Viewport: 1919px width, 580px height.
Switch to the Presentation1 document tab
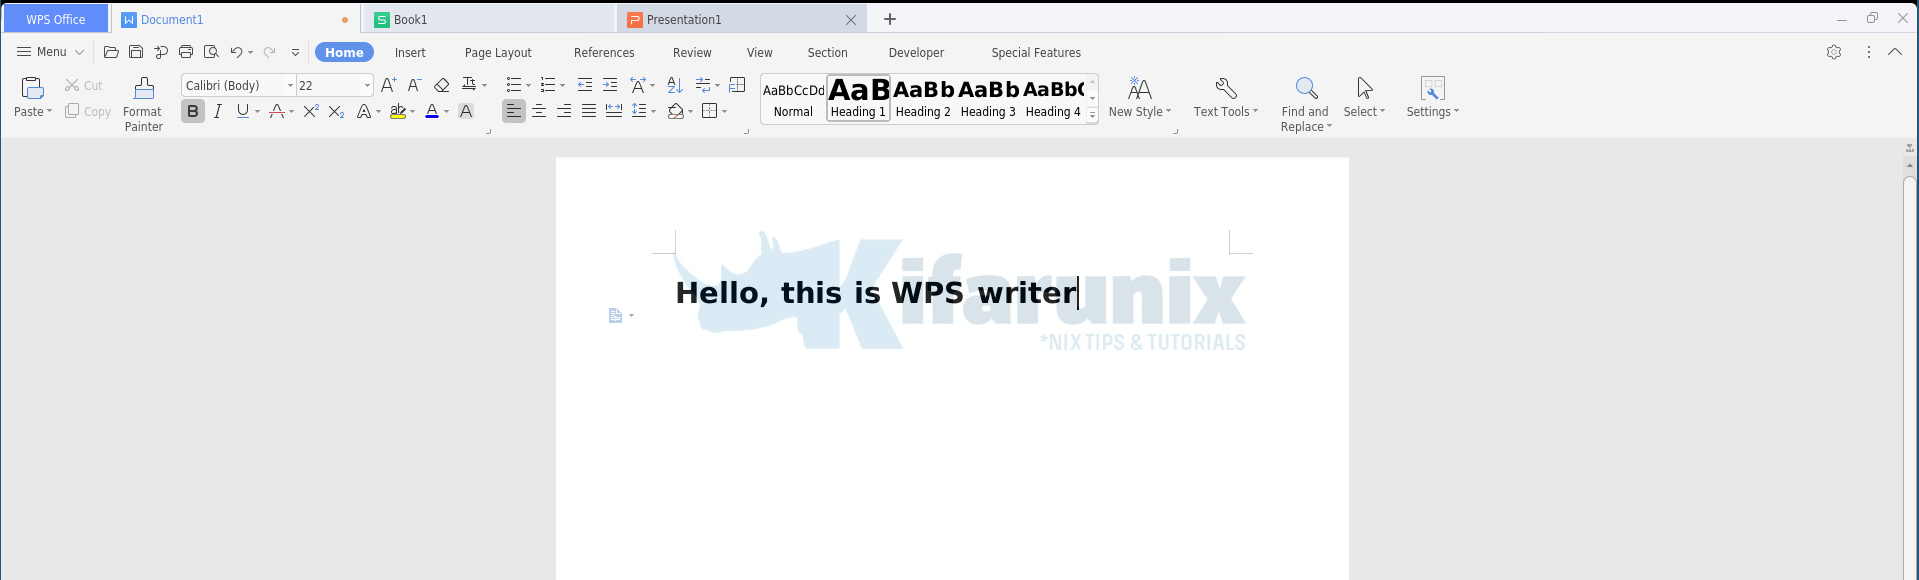coord(742,19)
